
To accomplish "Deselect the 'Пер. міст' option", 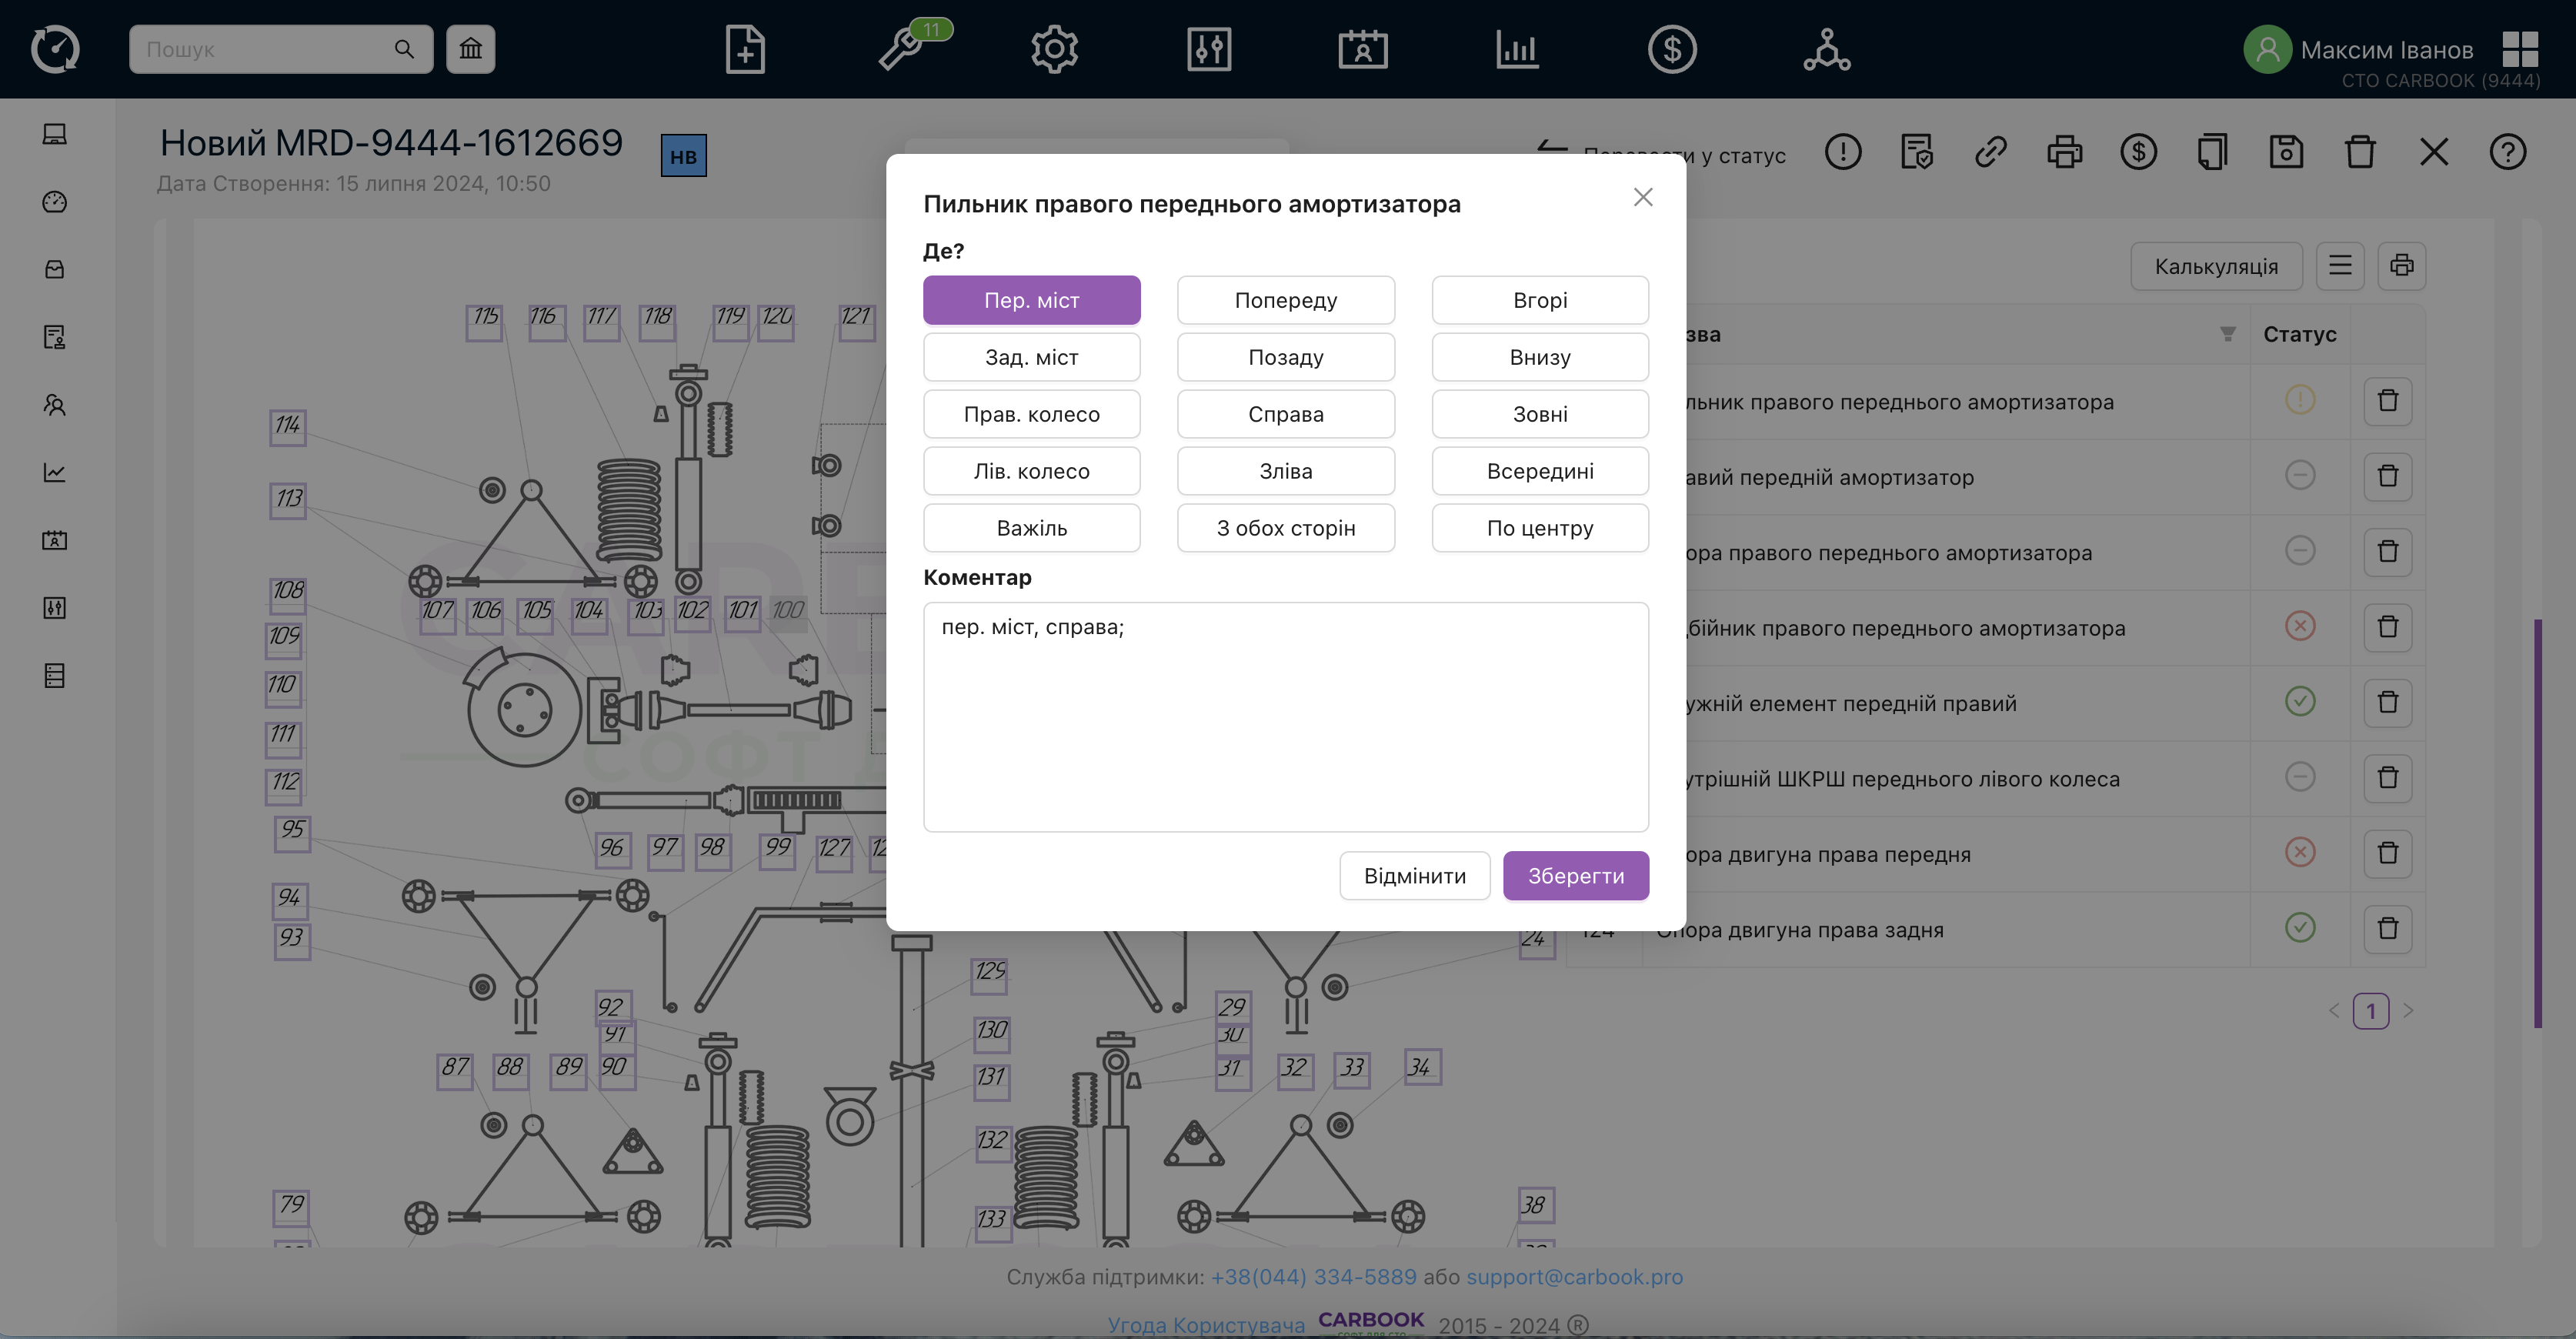I will point(1031,300).
